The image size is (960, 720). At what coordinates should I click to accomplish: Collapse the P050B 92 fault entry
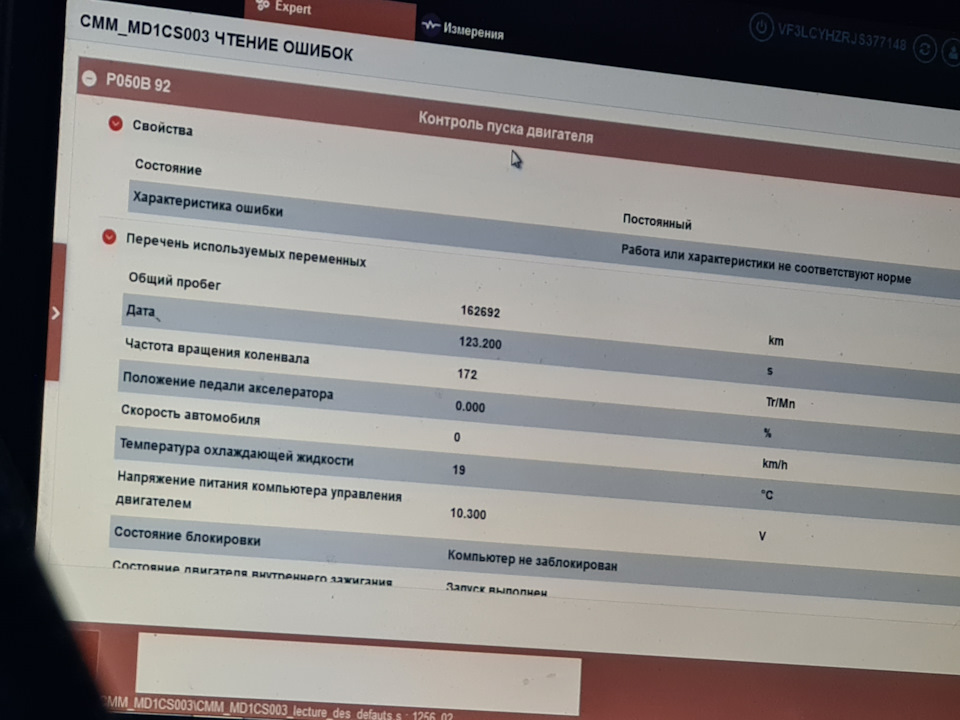[89, 78]
